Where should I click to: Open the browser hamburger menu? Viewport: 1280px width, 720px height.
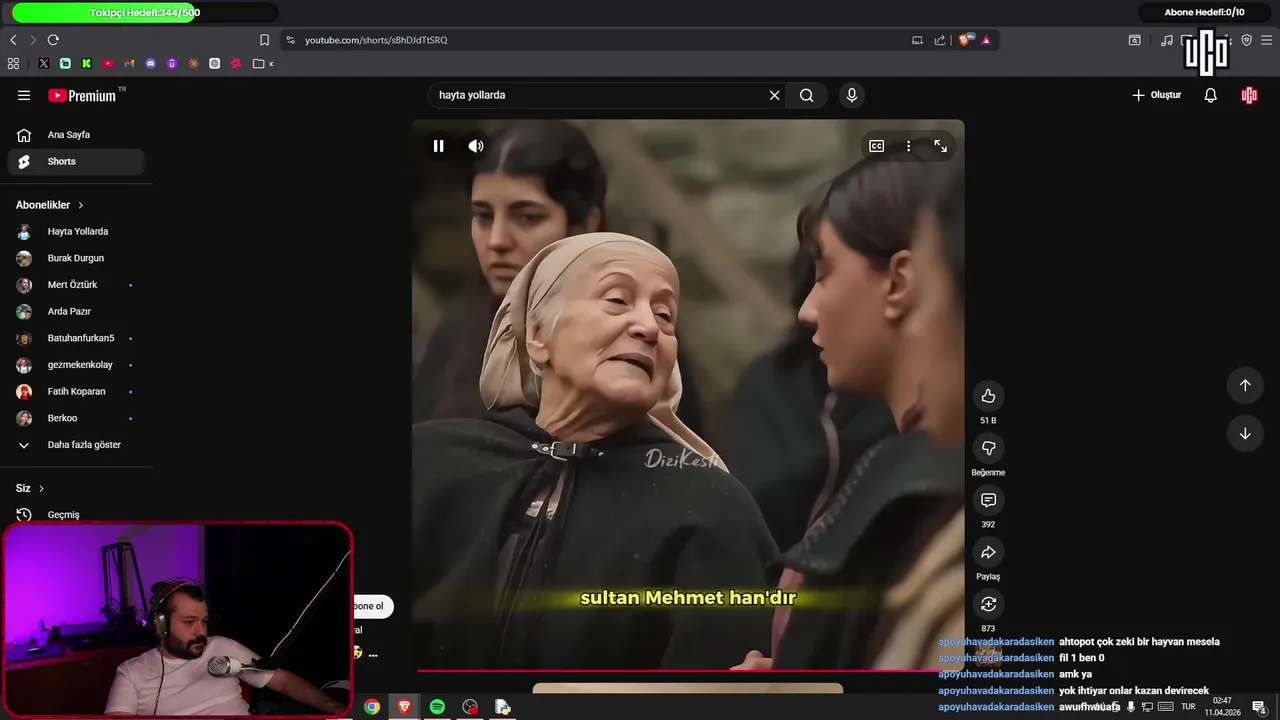1267,40
